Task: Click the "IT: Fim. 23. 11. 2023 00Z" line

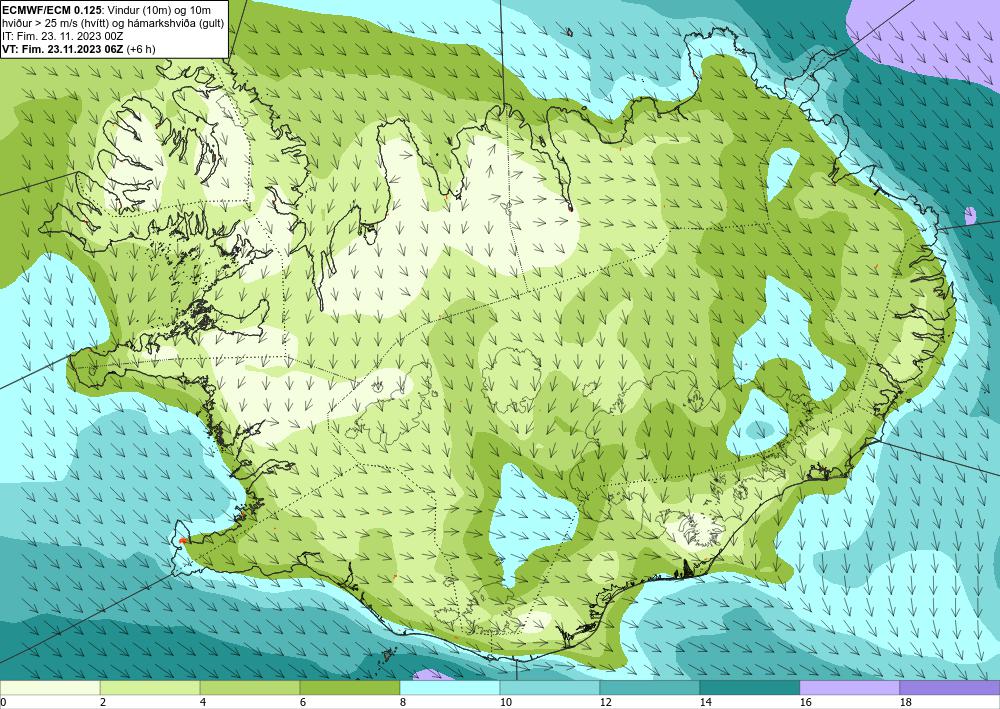Action: pyautogui.click(x=63, y=36)
